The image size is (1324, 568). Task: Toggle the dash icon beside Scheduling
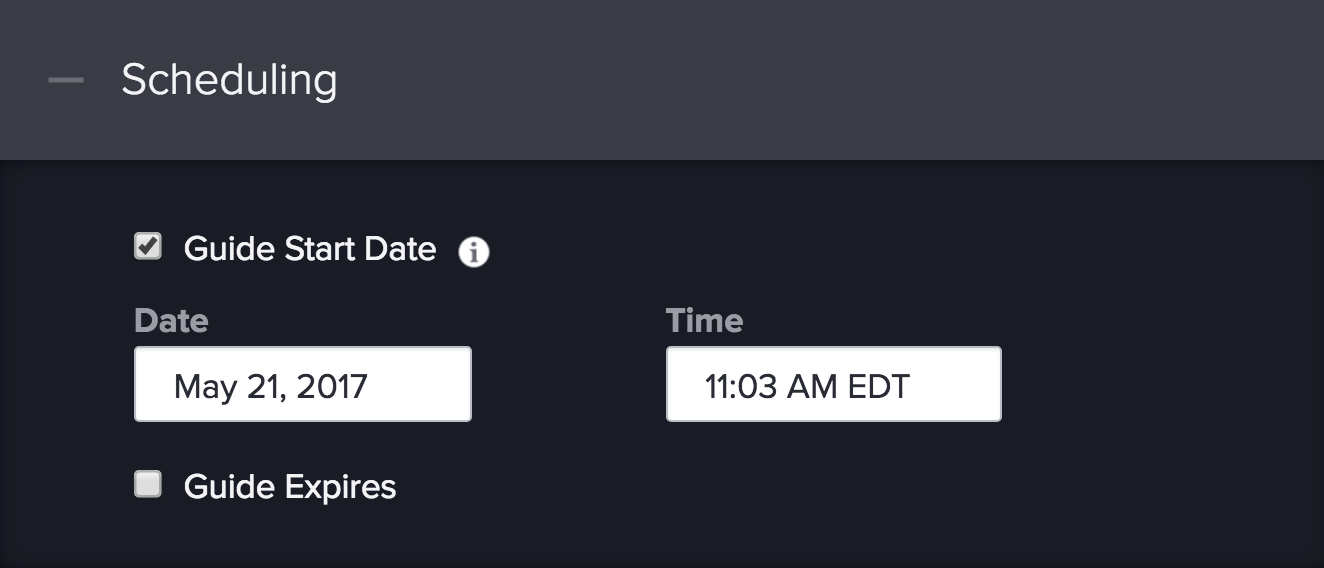click(66, 80)
